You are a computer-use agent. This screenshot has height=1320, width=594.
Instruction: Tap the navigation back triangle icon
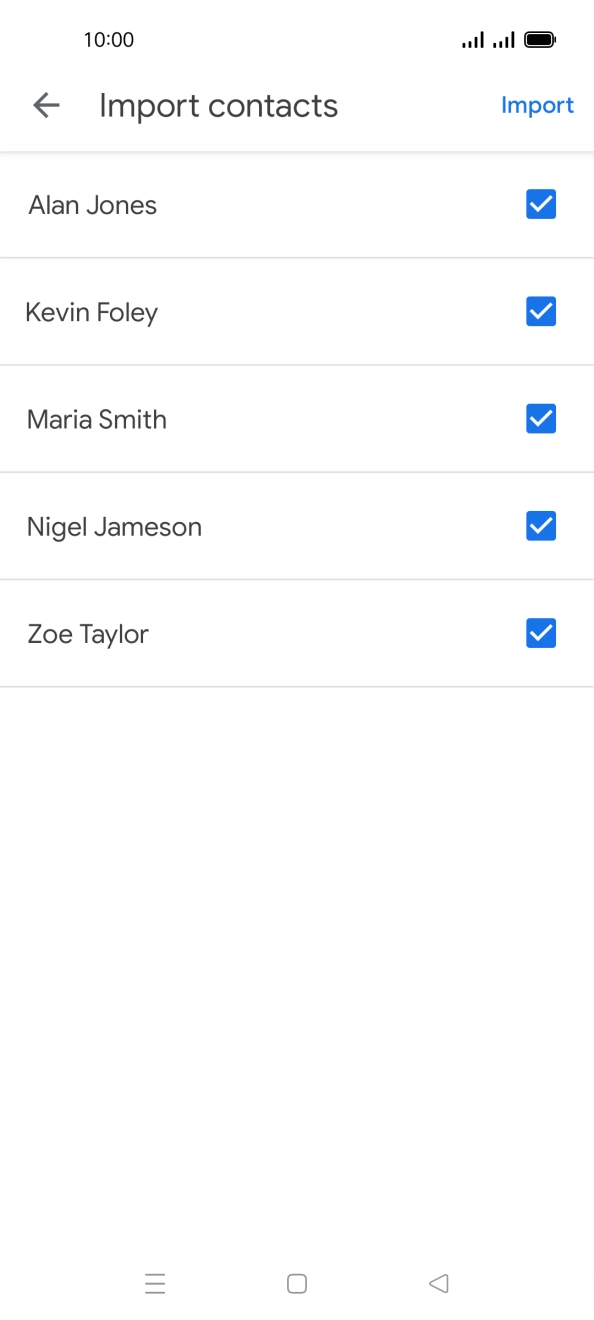click(x=438, y=1283)
